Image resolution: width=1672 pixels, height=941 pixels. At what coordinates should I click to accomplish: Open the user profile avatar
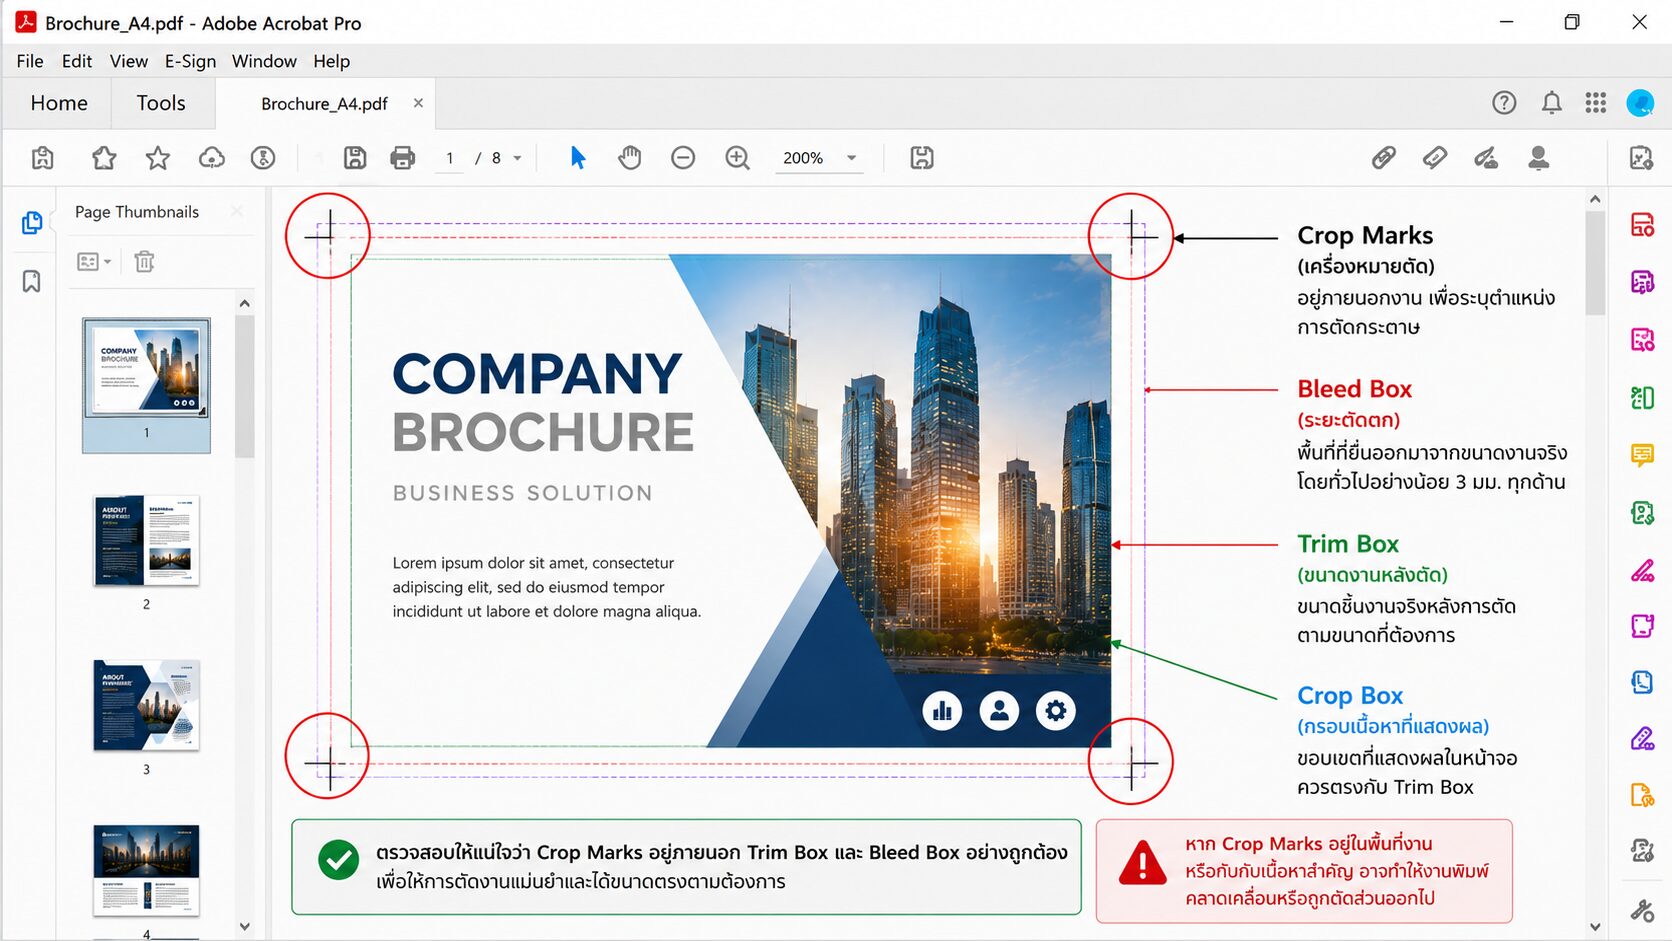tap(1640, 103)
